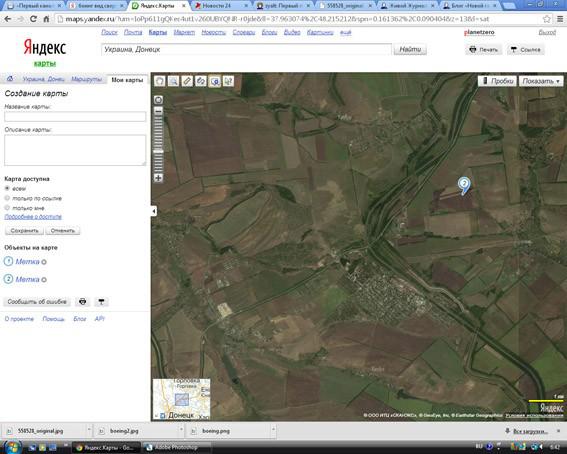The image size is (567, 454).
Task: Select 'только по ссылке' radio option
Action: [x=7, y=198]
